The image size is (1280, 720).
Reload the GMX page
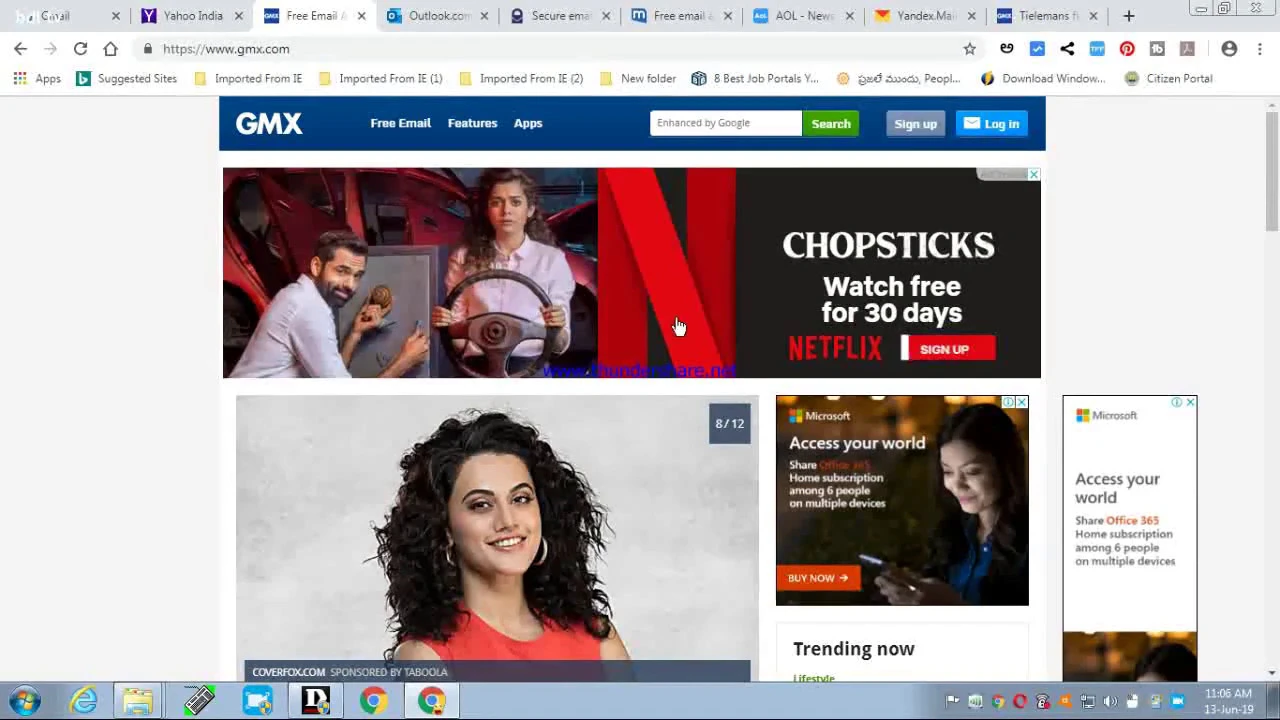pos(80,48)
